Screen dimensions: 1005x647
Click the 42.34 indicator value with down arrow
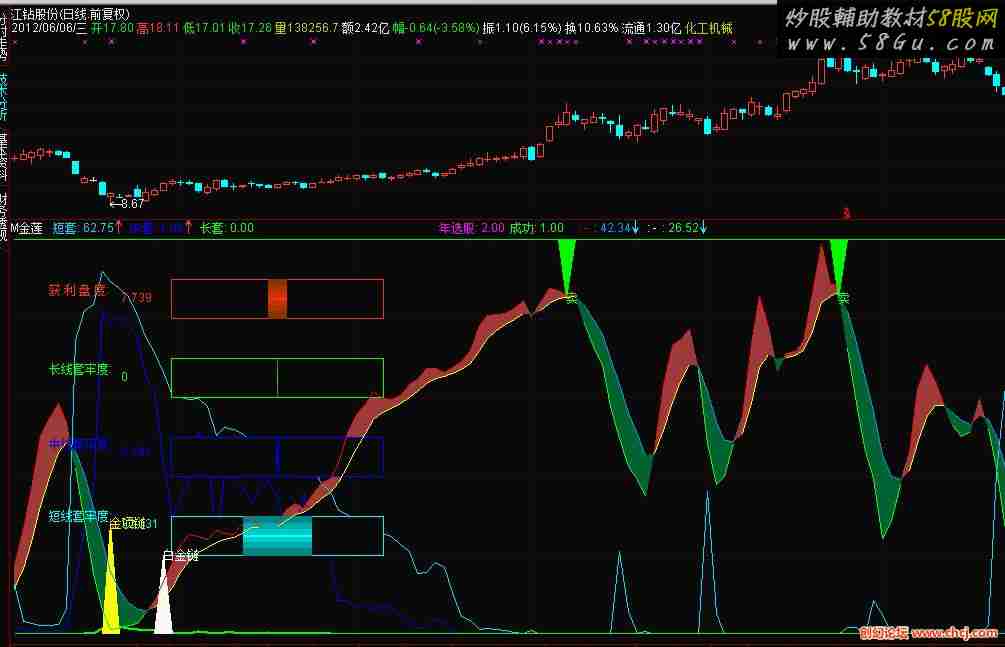click(x=619, y=228)
